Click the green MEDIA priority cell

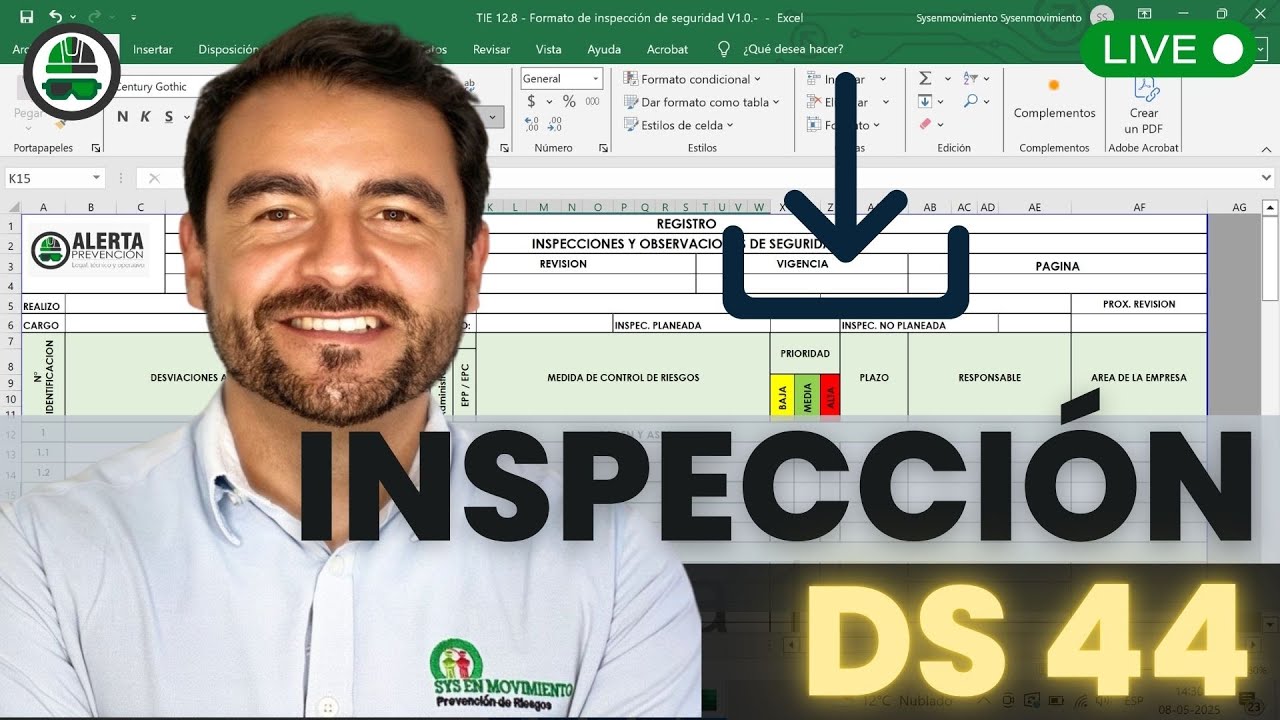pos(807,395)
